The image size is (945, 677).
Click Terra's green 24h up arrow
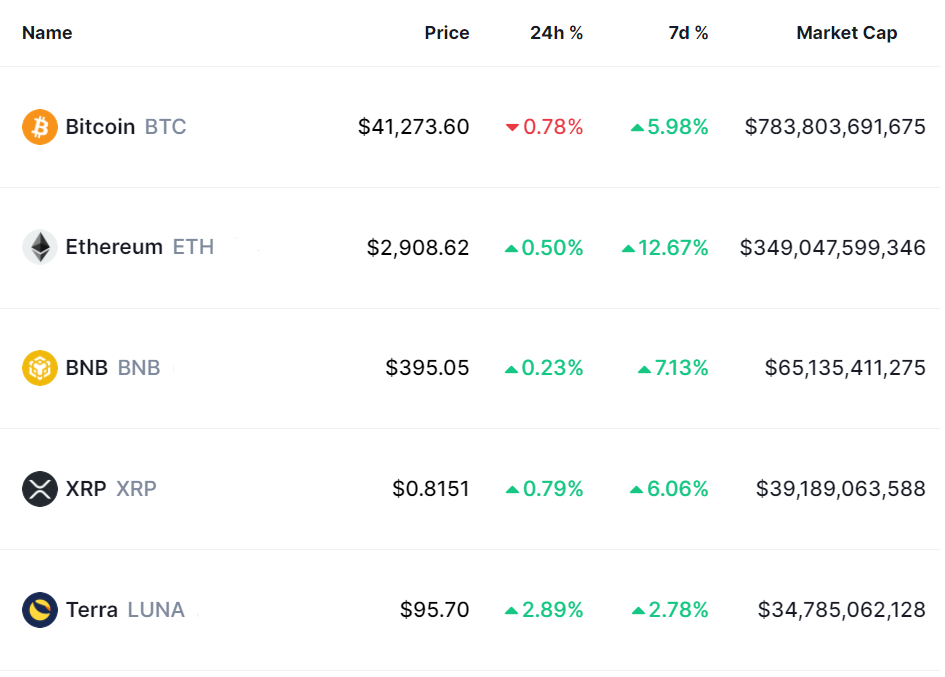[512, 610]
